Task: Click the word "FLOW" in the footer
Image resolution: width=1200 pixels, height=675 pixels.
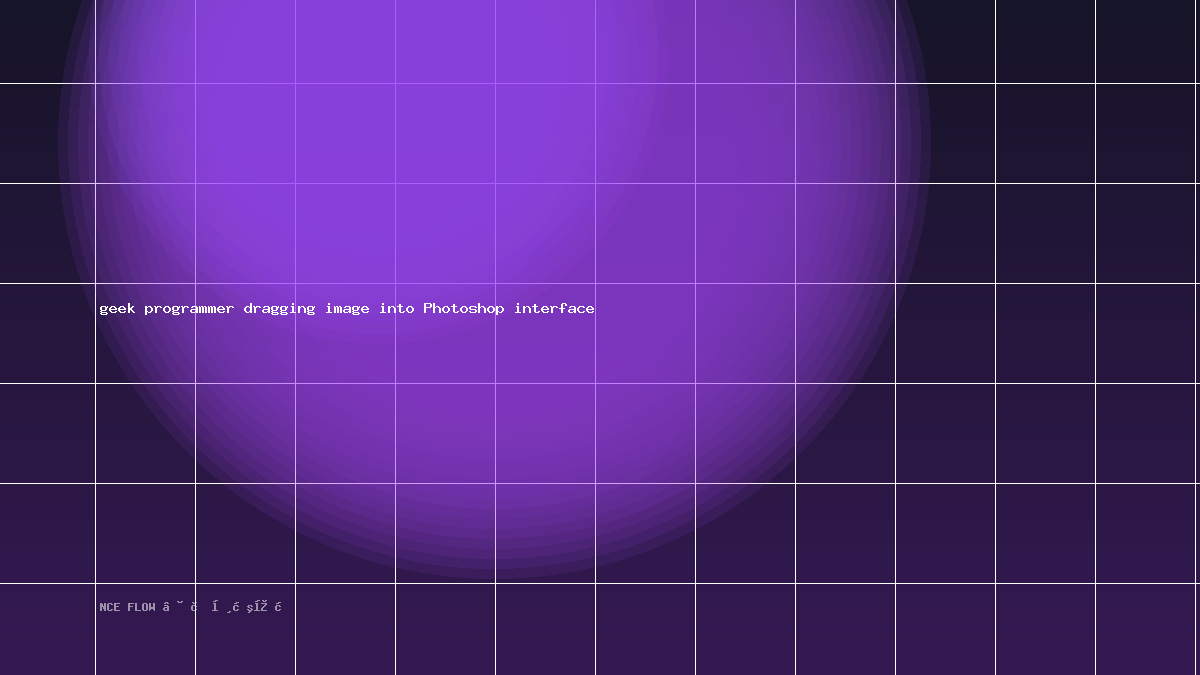Action: (x=142, y=607)
